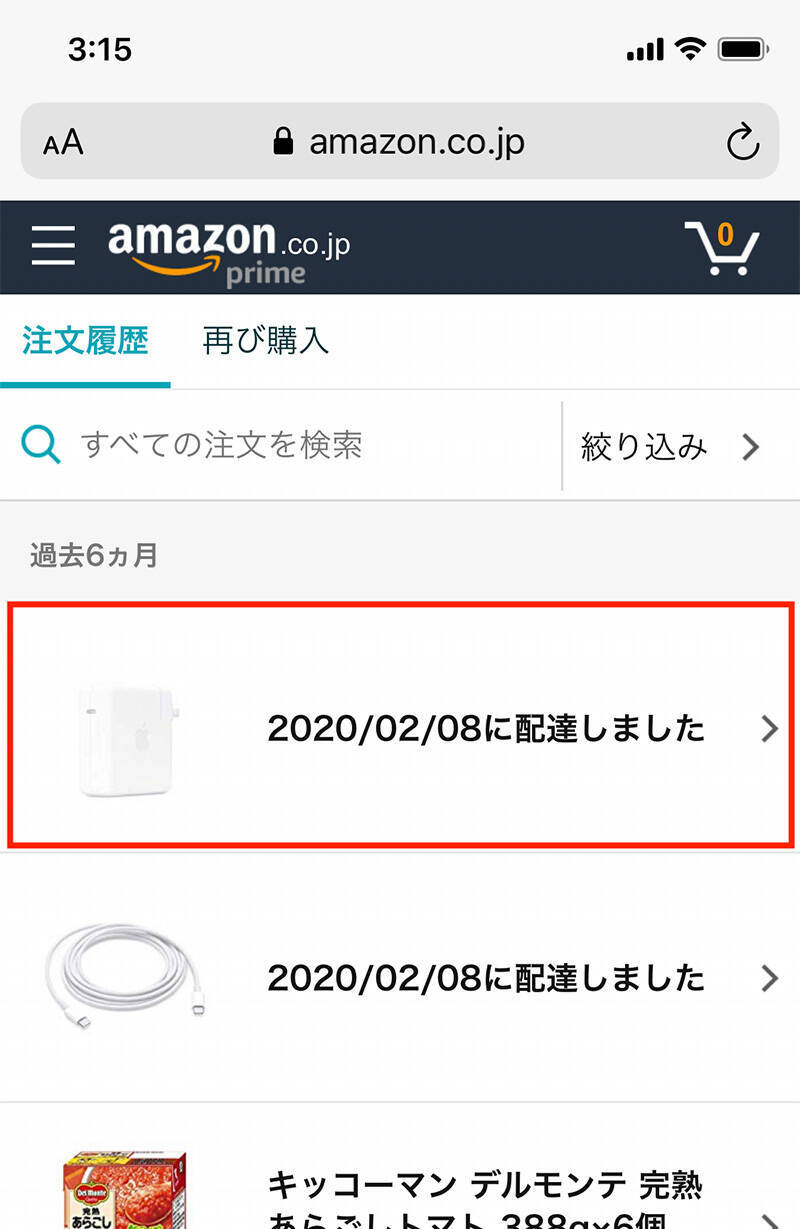Tap the lock icon beside URL
Image resolution: width=800 pixels, height=1229 pixels.
coord(284,142)
